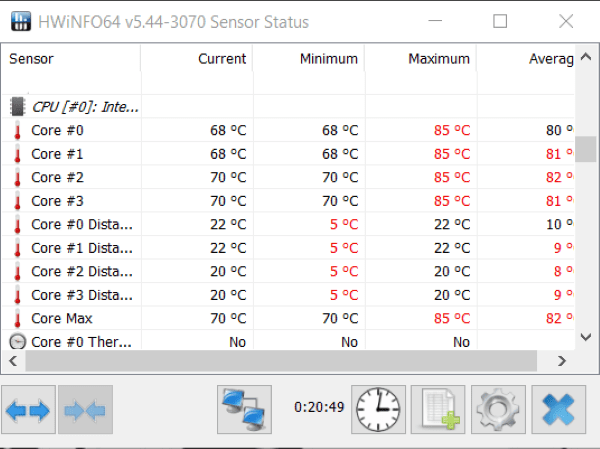Select the Core #1 Dista... sensor label
Viewport: 600px width, 449px height.
point(82,248)
